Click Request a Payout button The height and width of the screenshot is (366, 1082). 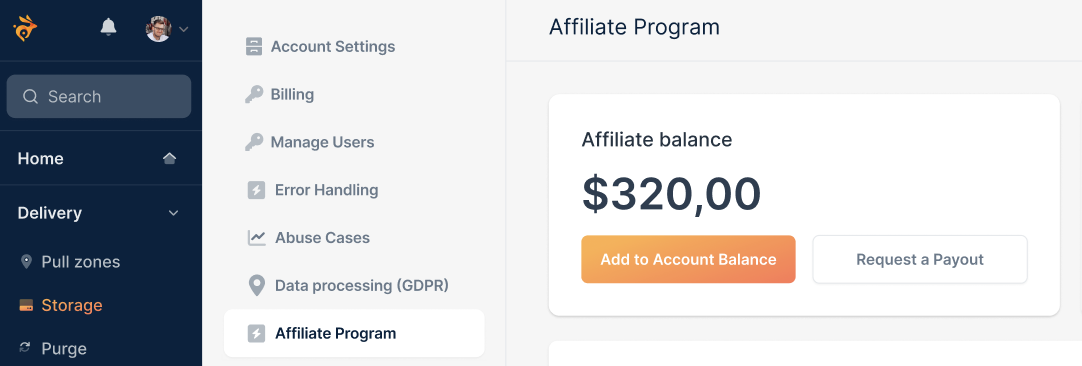pos(920,259)
